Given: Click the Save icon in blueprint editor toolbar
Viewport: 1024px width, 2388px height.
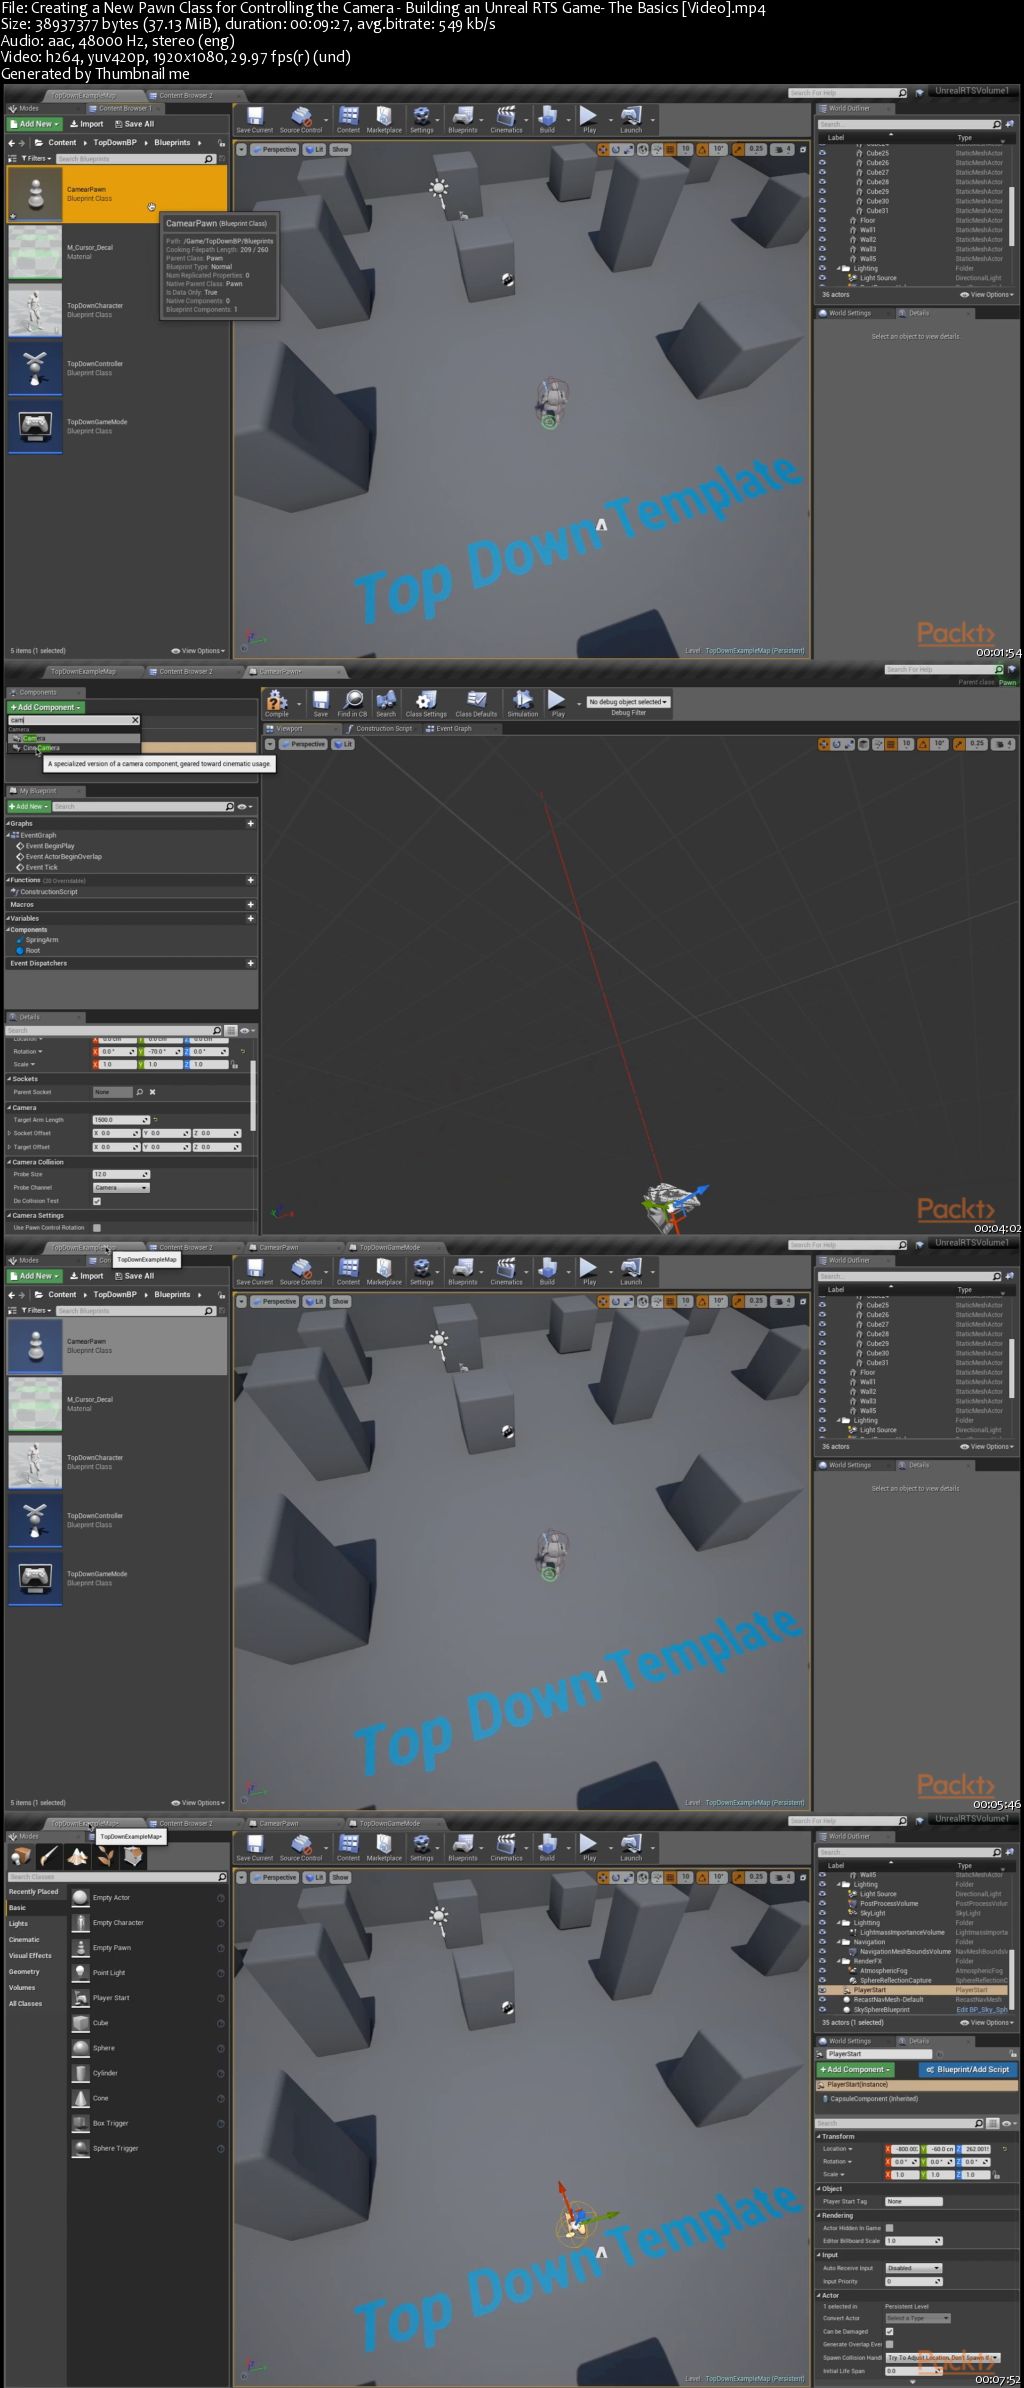Looking at the screenshot, I should (x=320, y=704).
